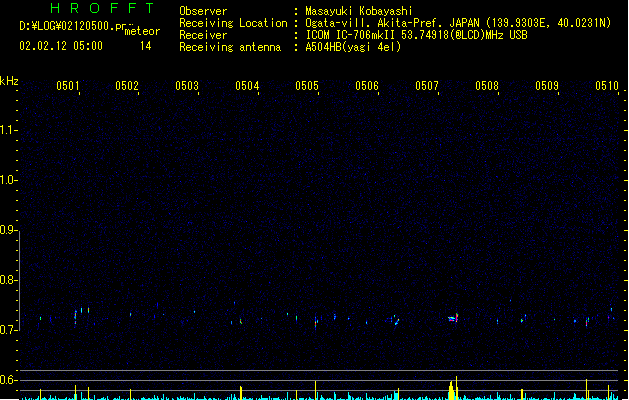This screenshot has height=400, width=629.
Task: Click the meteor count value 14
Action: click(x=146, y=46)
